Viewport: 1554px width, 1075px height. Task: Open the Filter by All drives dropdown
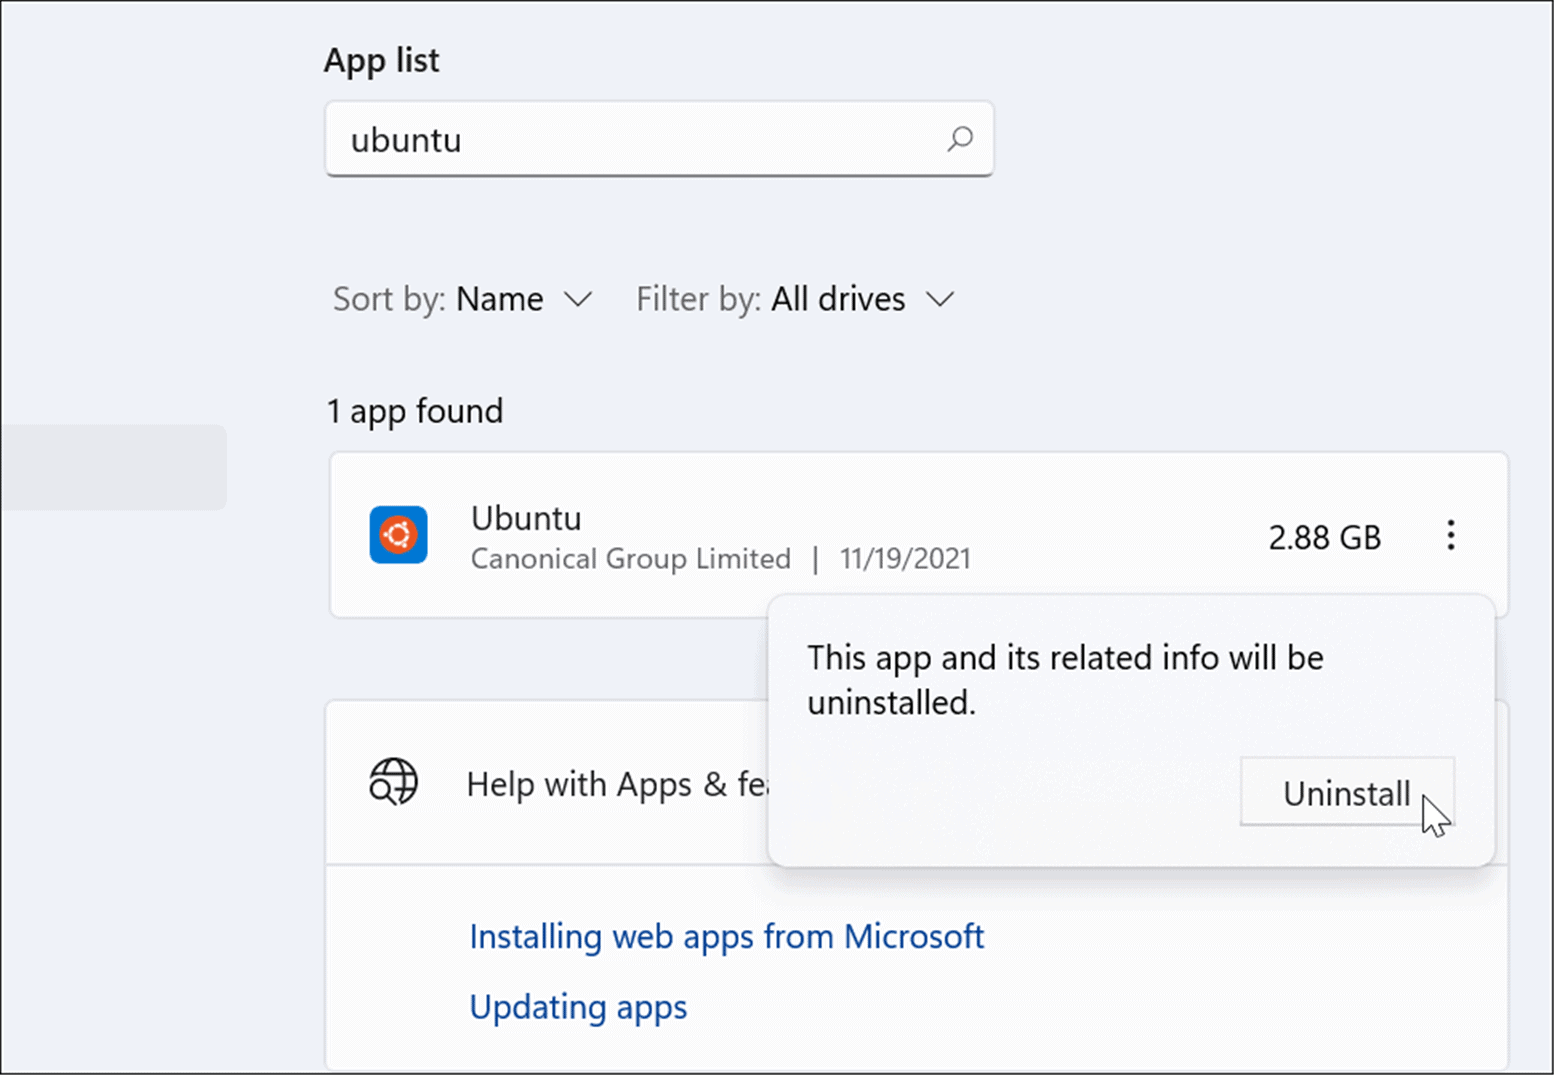[796, 299]
